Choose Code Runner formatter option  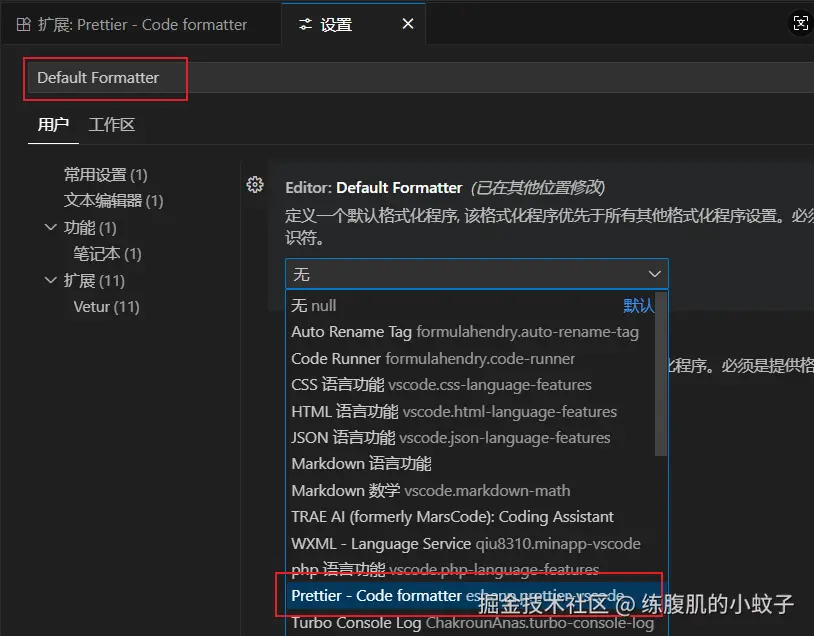point(471,358)
